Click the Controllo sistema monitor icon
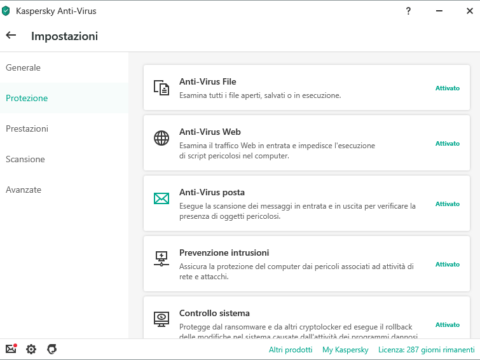 point(161,319)
